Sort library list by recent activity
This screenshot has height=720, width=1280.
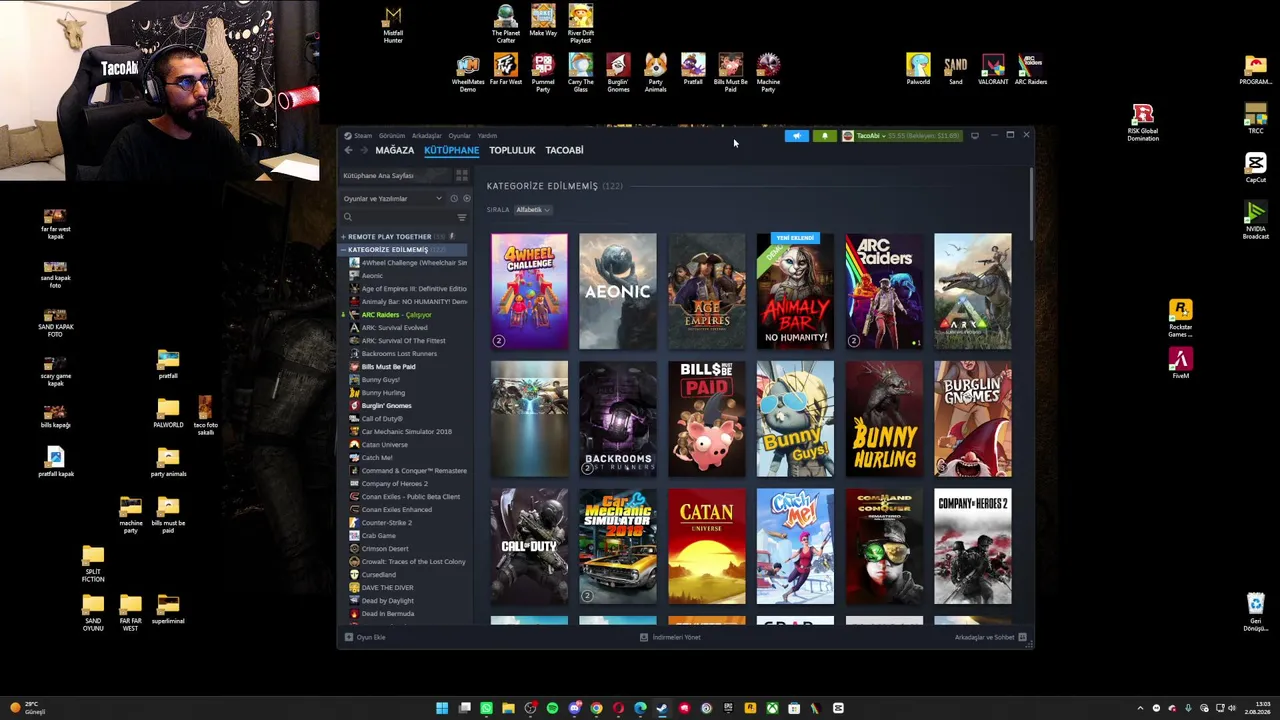pos(453,199)
